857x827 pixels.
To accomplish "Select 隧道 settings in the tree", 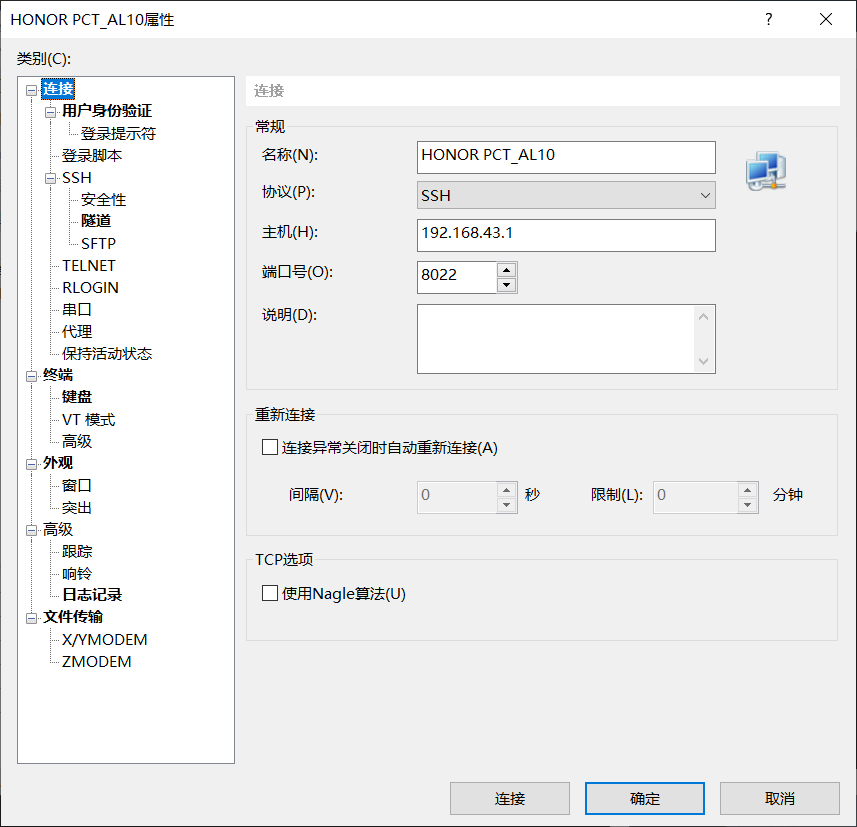I will 96,221.
